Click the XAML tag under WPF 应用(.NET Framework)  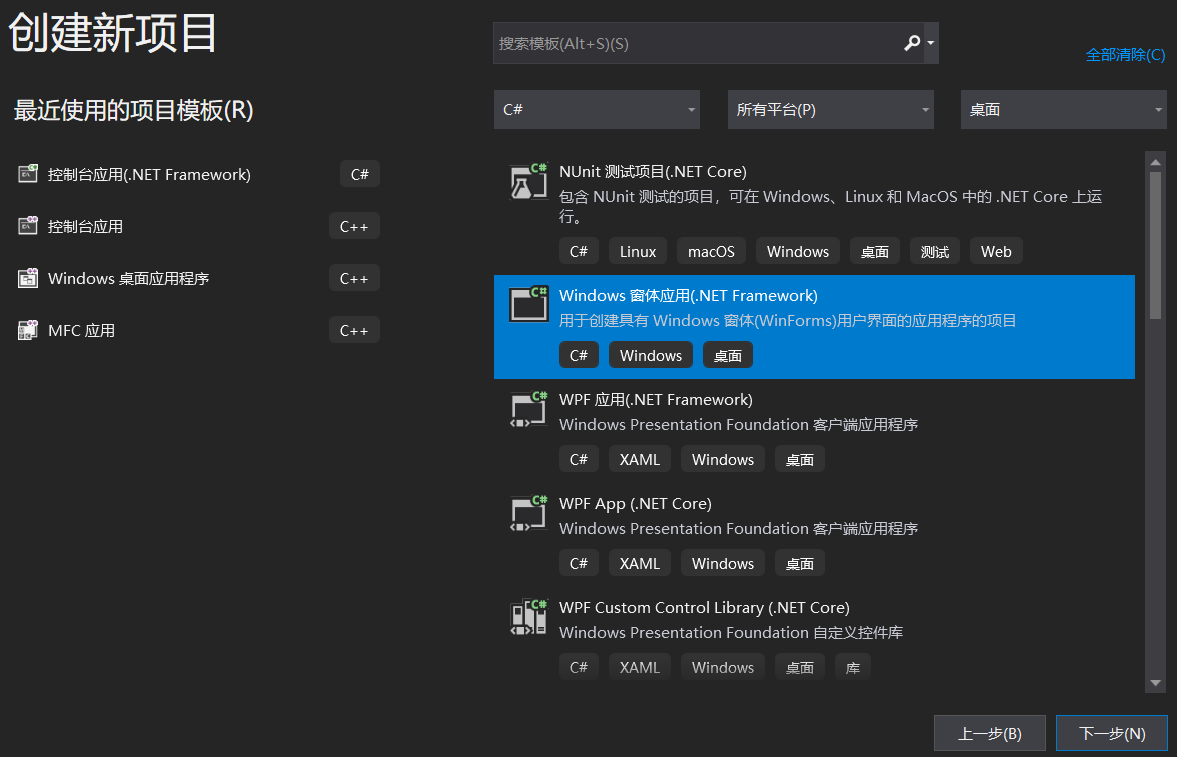click(640, 459)
